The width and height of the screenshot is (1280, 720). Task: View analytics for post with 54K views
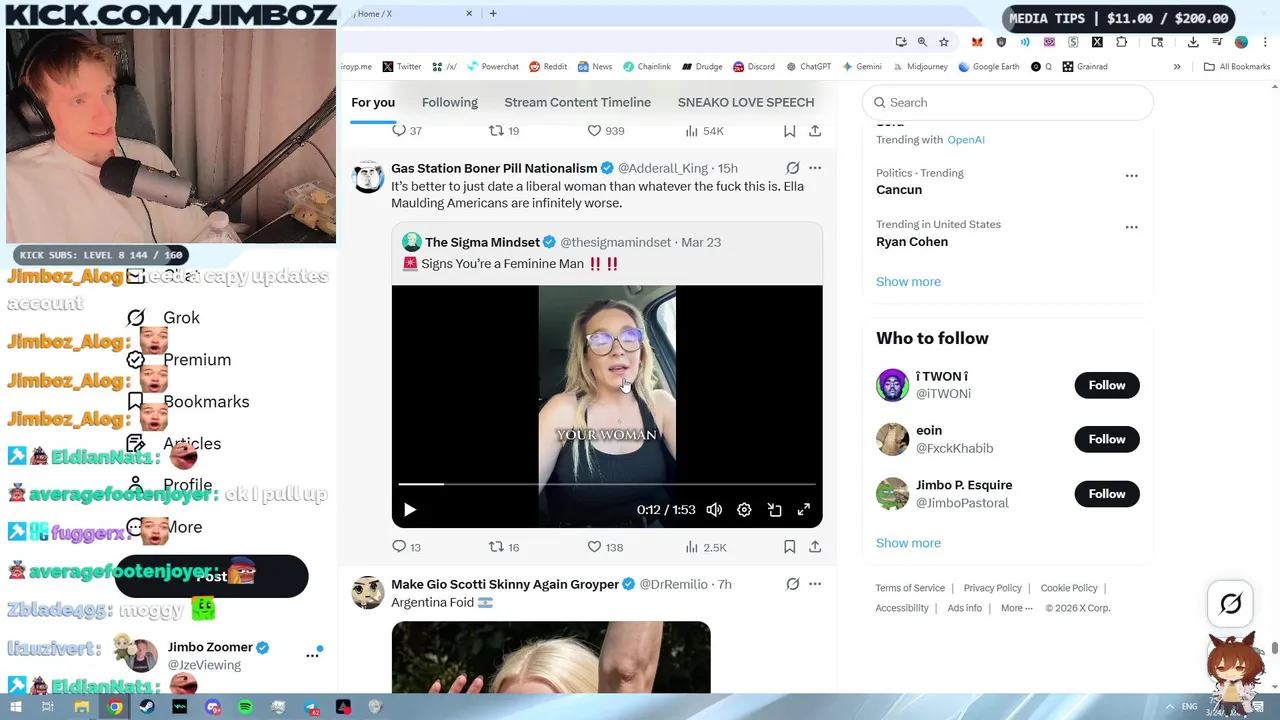[705, 131]
